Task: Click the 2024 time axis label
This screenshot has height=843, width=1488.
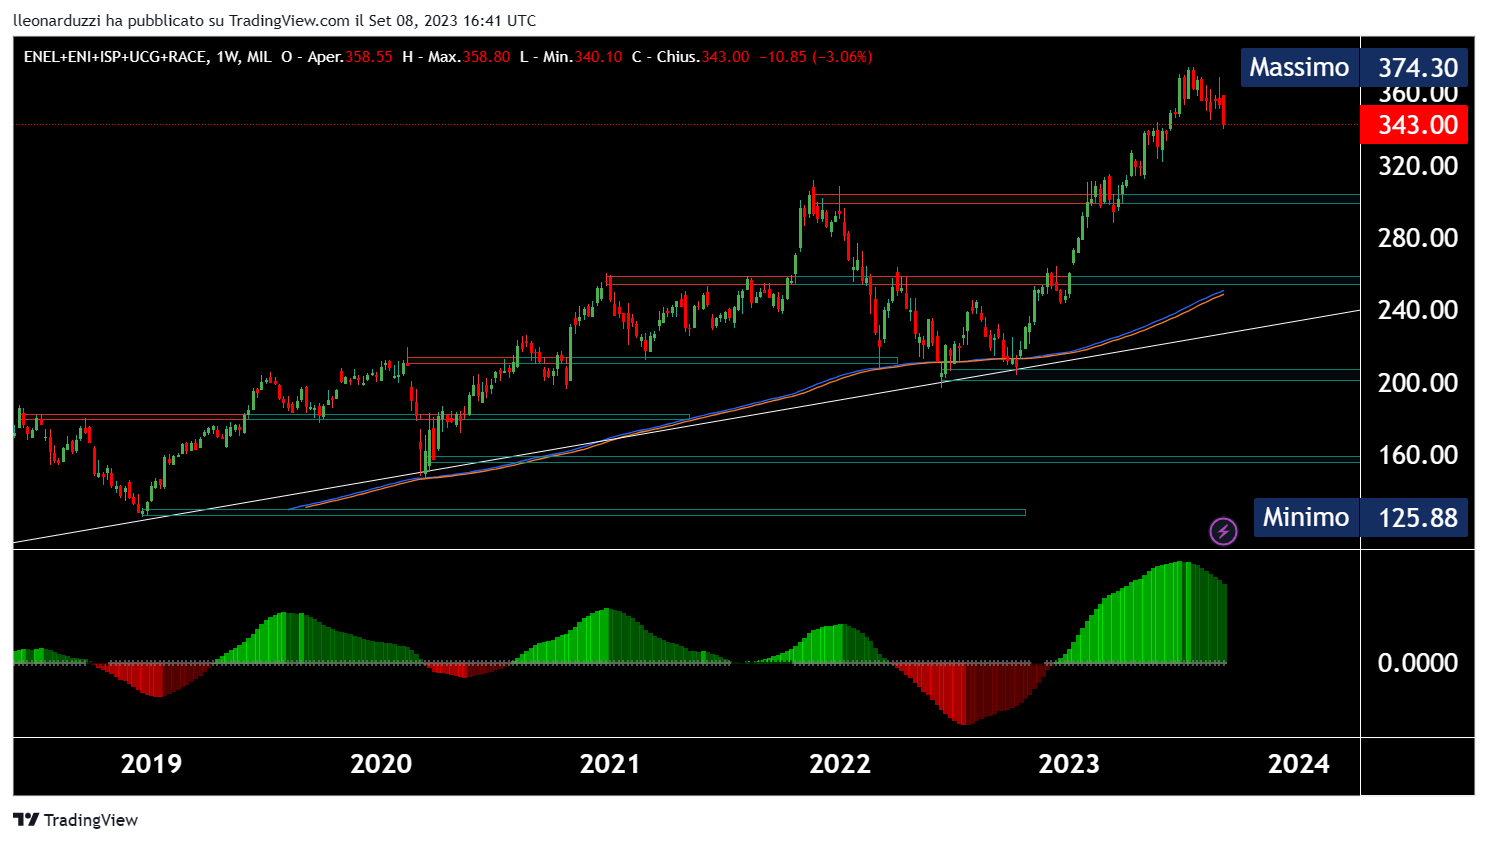Action: pyautogui.click(x=1299, y=764)
